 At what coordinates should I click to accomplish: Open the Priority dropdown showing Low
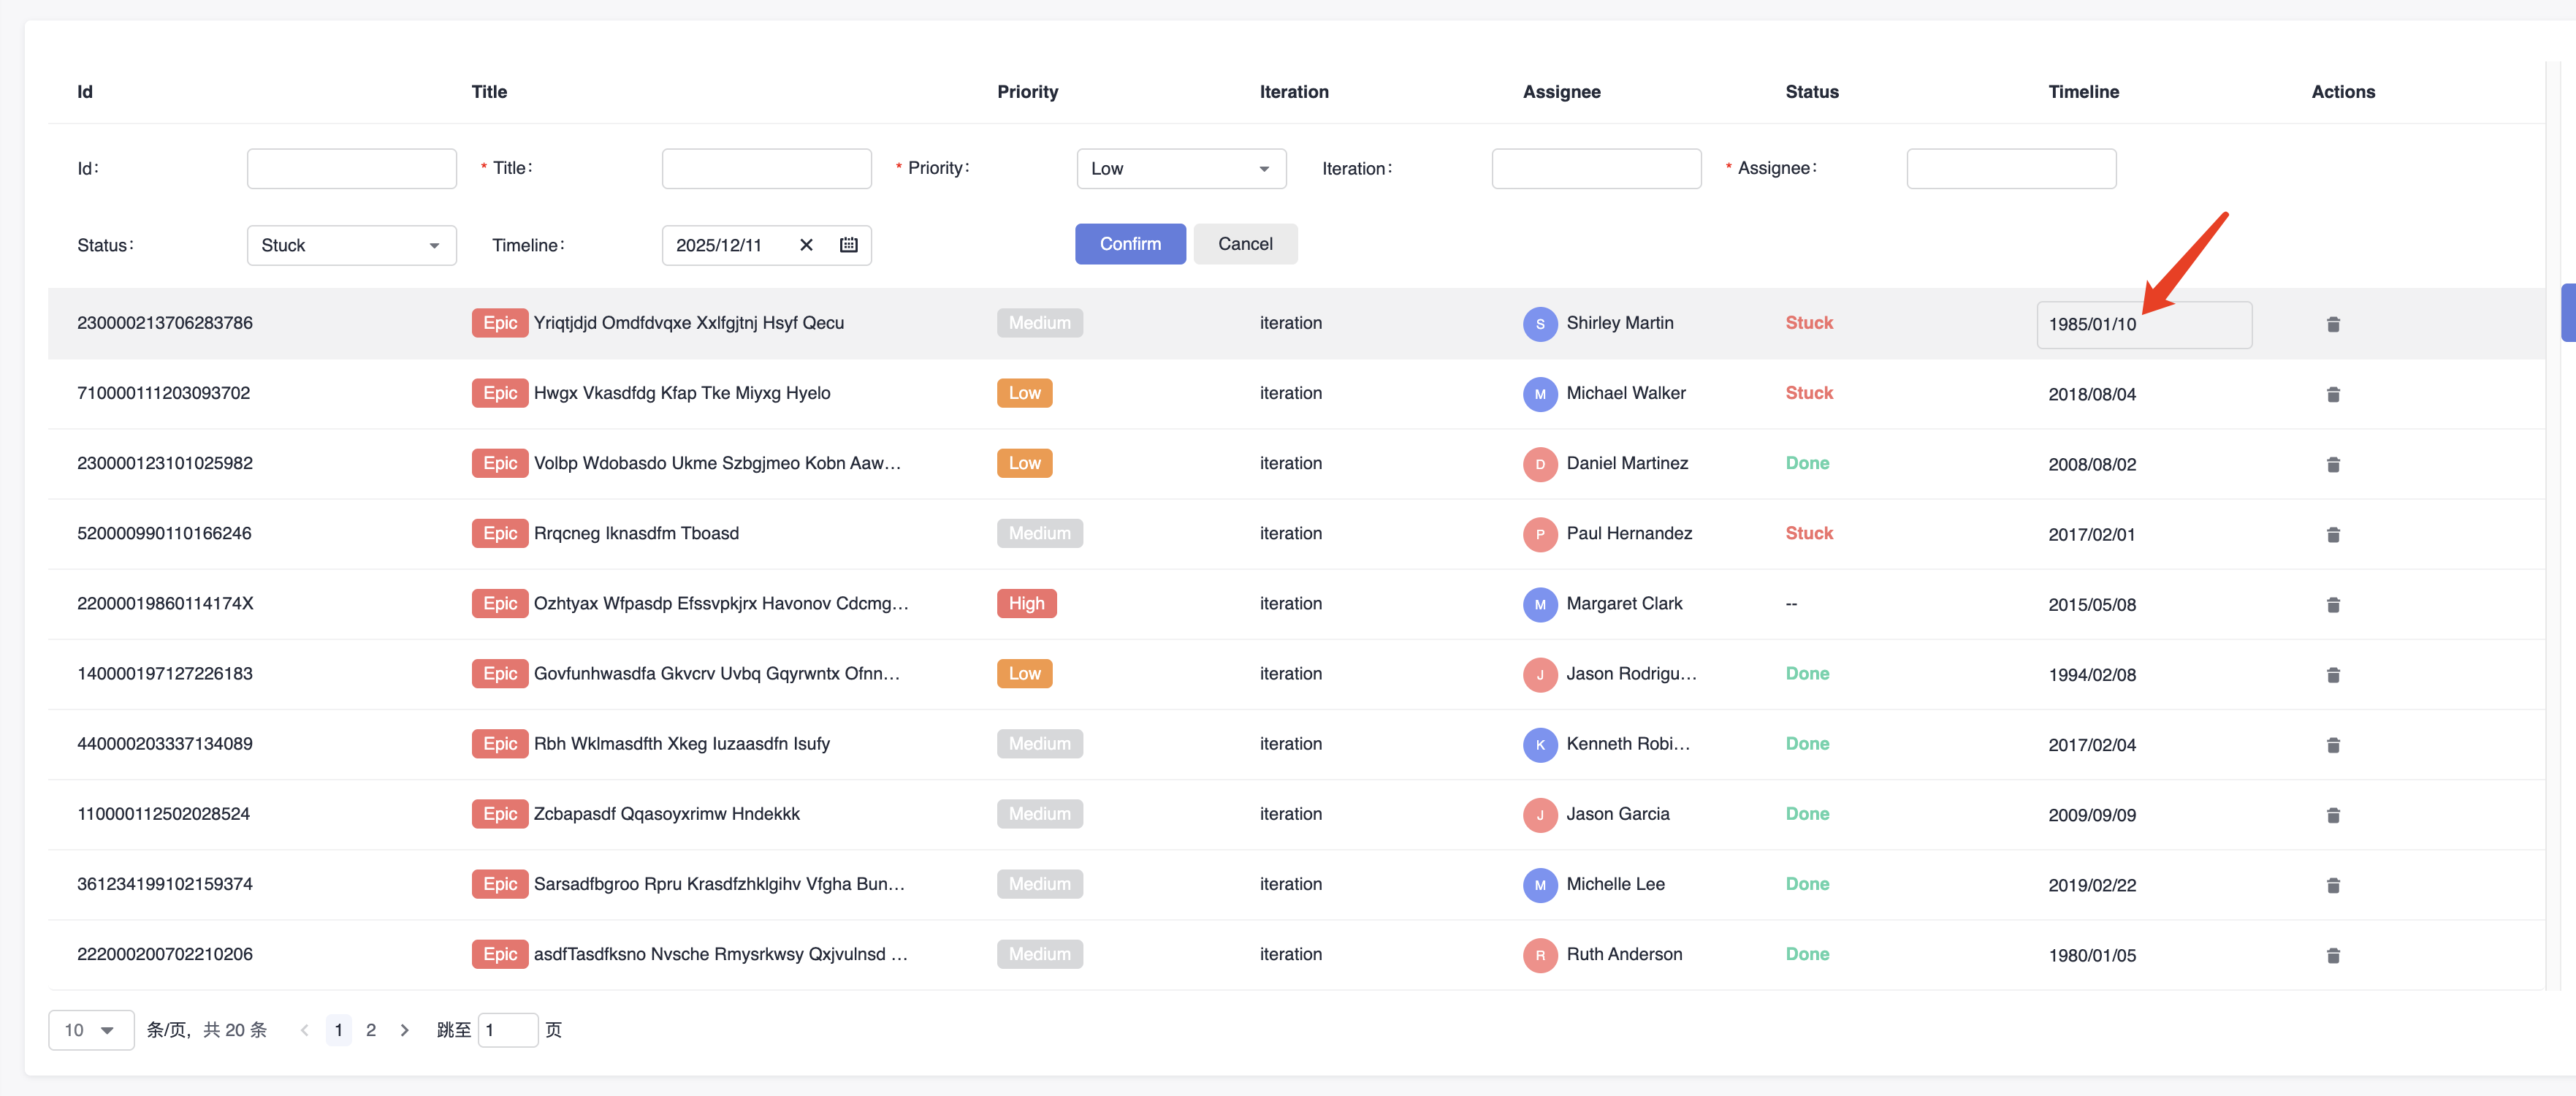[x=1180, y=169]
